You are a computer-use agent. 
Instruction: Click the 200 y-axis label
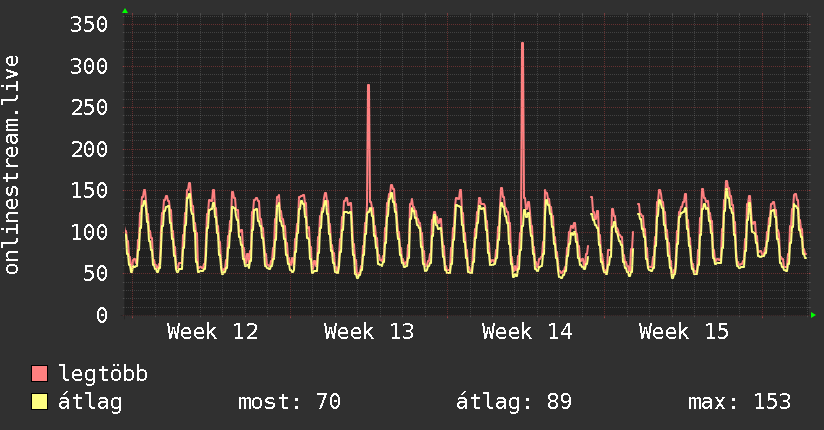[89, 149]
